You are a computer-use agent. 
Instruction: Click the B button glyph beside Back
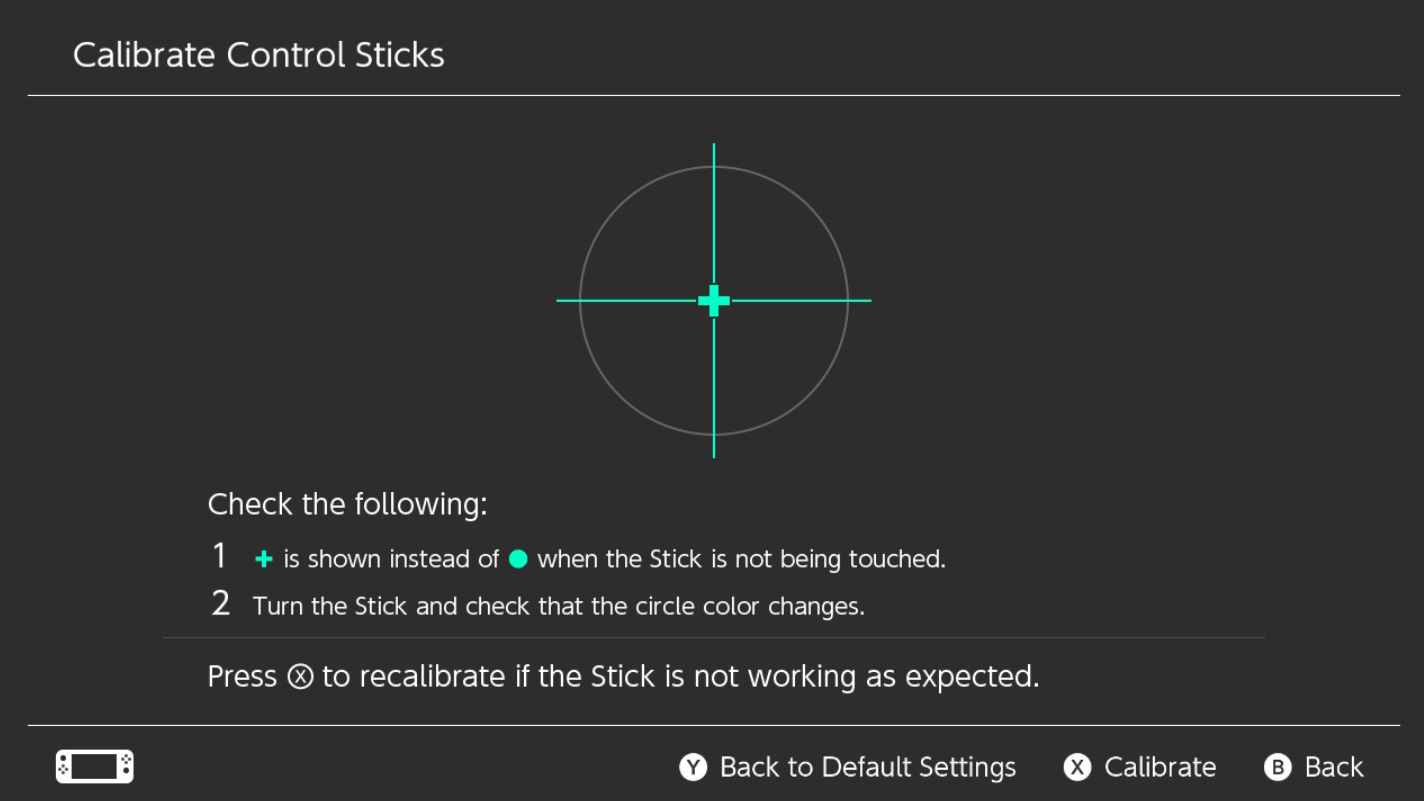[x=1277, y=767]
